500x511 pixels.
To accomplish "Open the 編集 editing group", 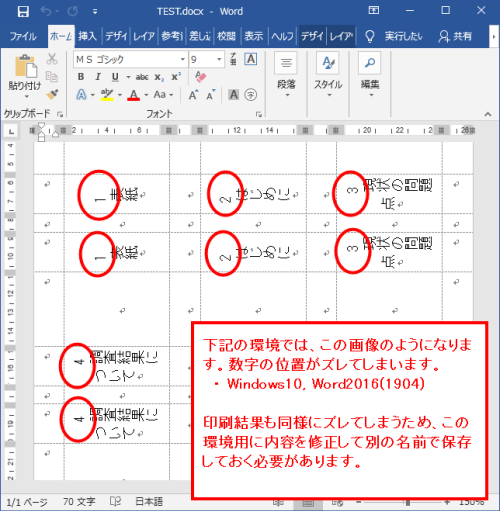I will [370, 75].
